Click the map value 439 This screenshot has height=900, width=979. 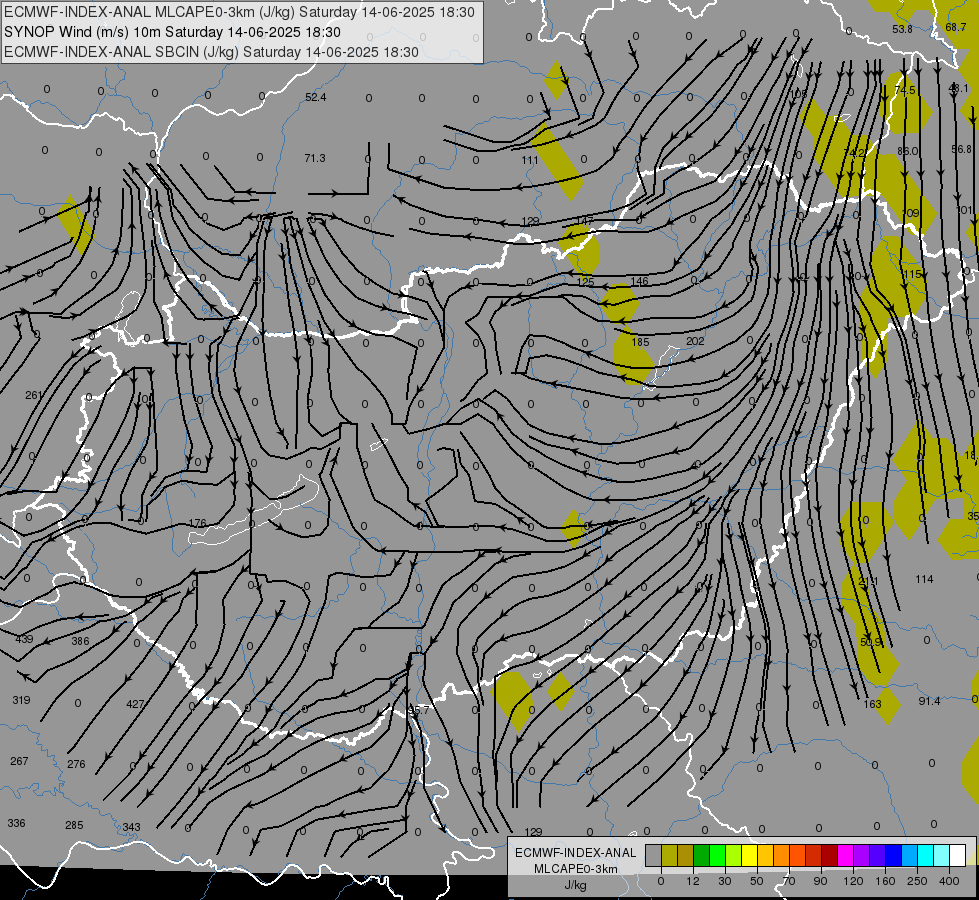point(24,640)
